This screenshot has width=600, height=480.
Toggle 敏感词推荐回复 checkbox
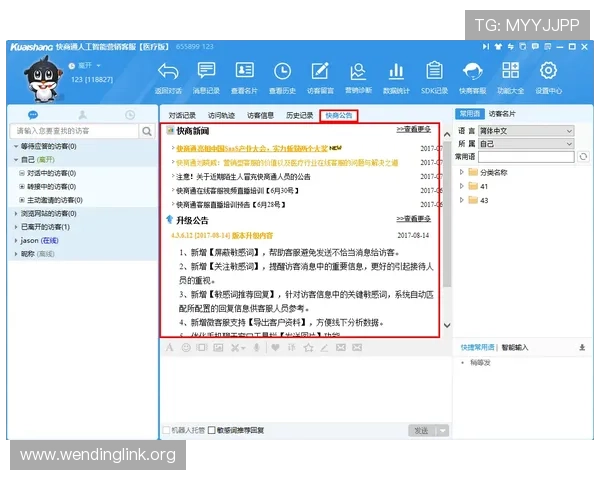tap(211, 430)
